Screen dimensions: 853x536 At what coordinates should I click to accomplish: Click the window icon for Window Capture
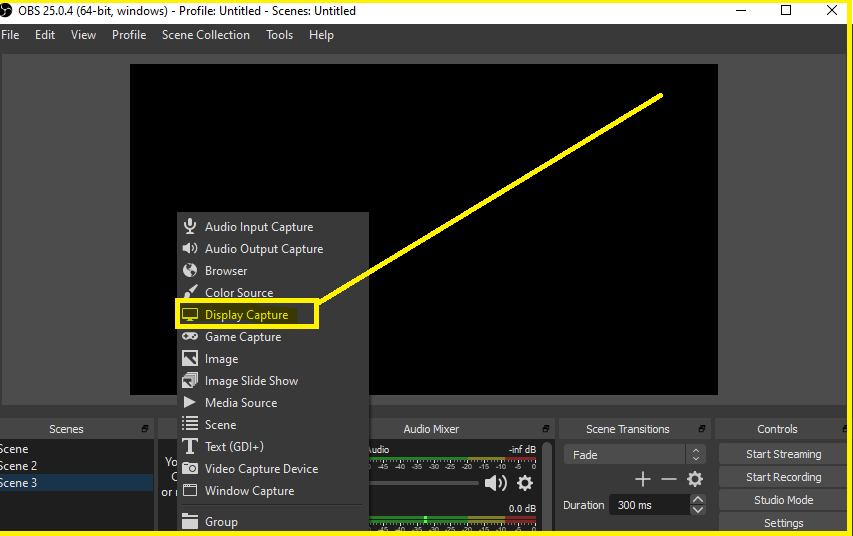pos(190,490)
